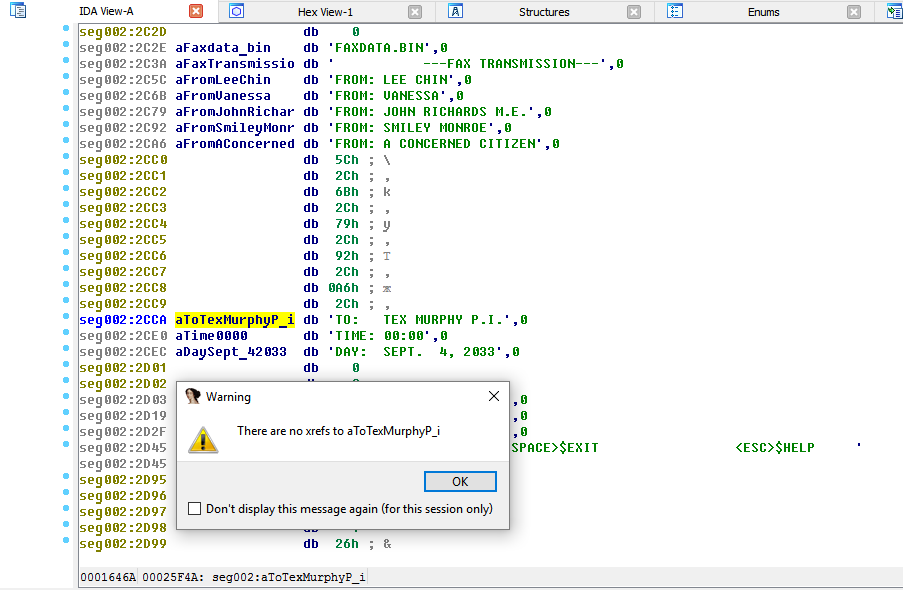Click the 79h byte value
This screenshot has width=903, height=590.
coord(347,224)
